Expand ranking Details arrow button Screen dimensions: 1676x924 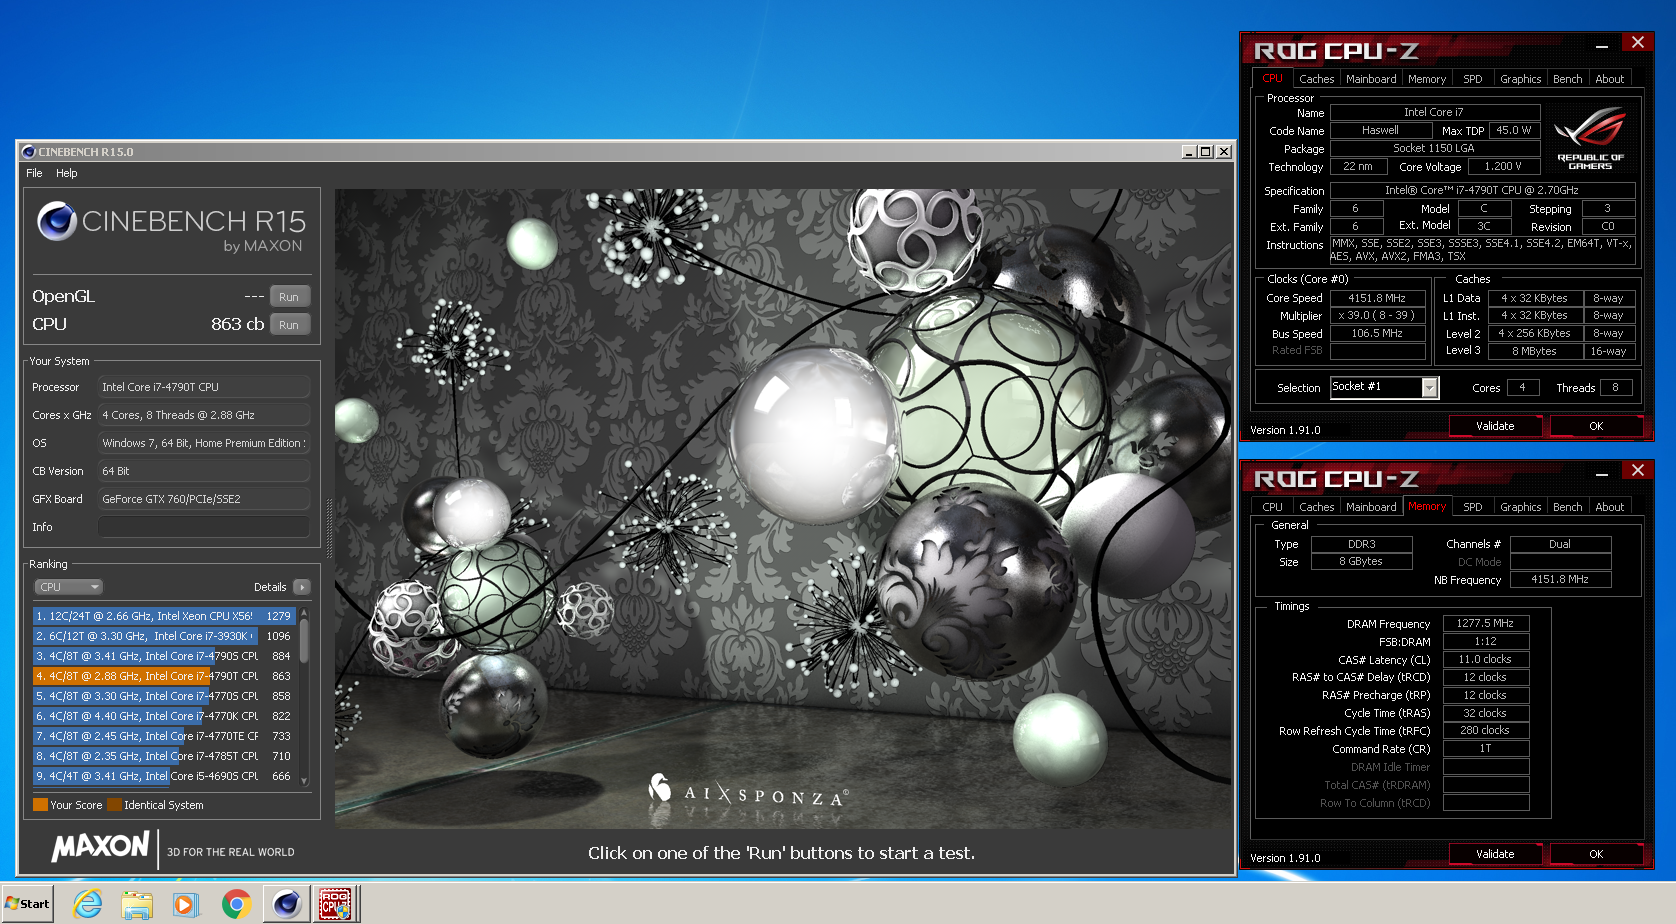point(302,587)
